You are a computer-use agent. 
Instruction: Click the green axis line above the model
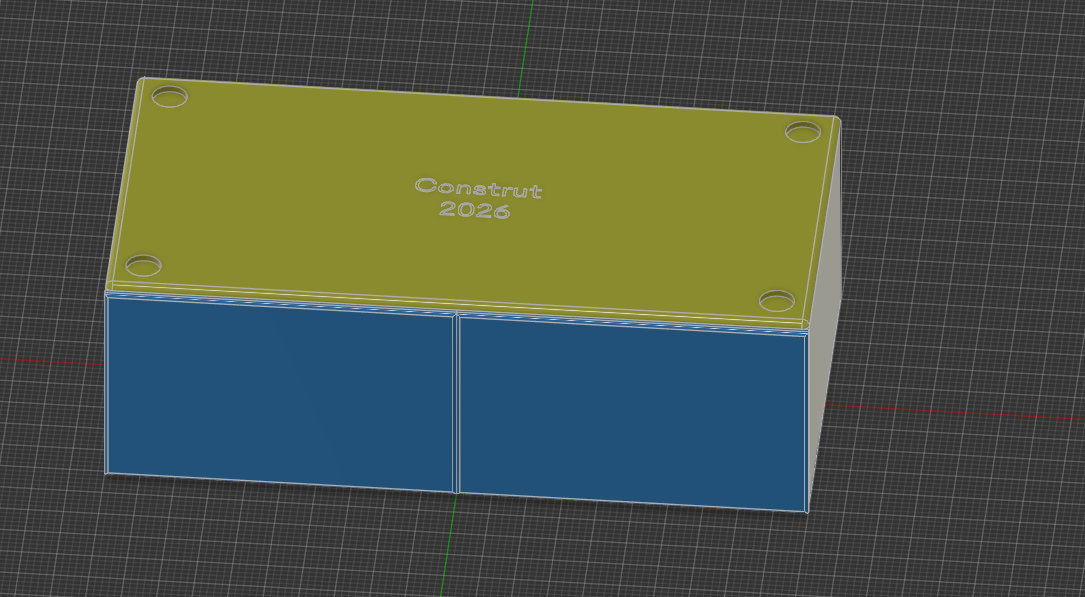[x=526, y=45]
